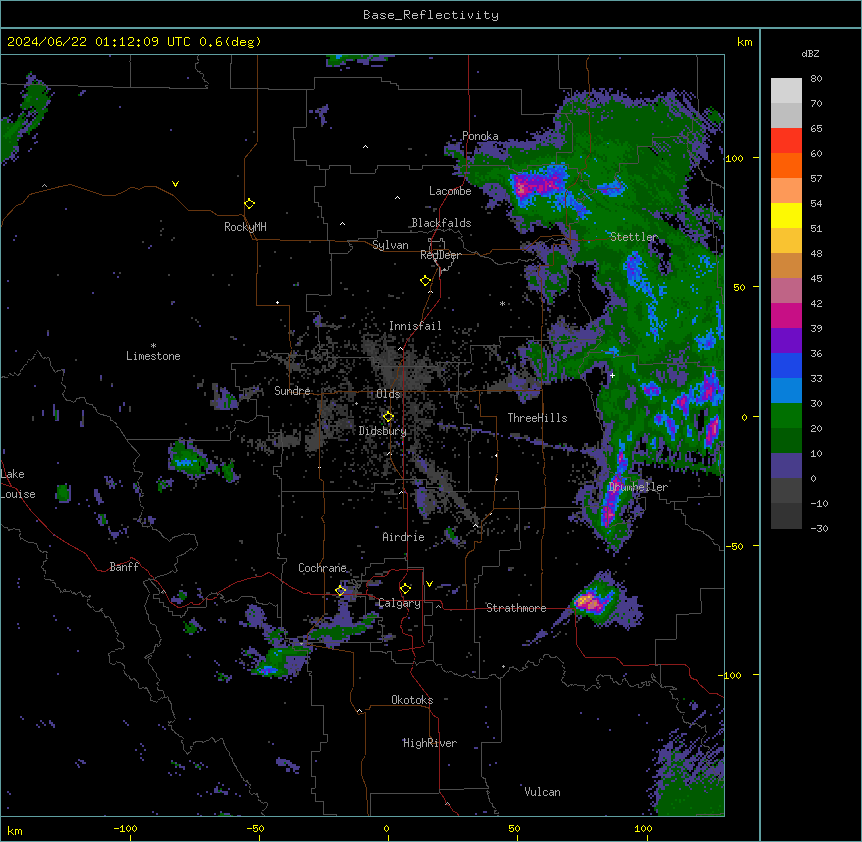The image size is (862, 842).
Task: Click the Stettler city label
Action: tap(634, 237)
